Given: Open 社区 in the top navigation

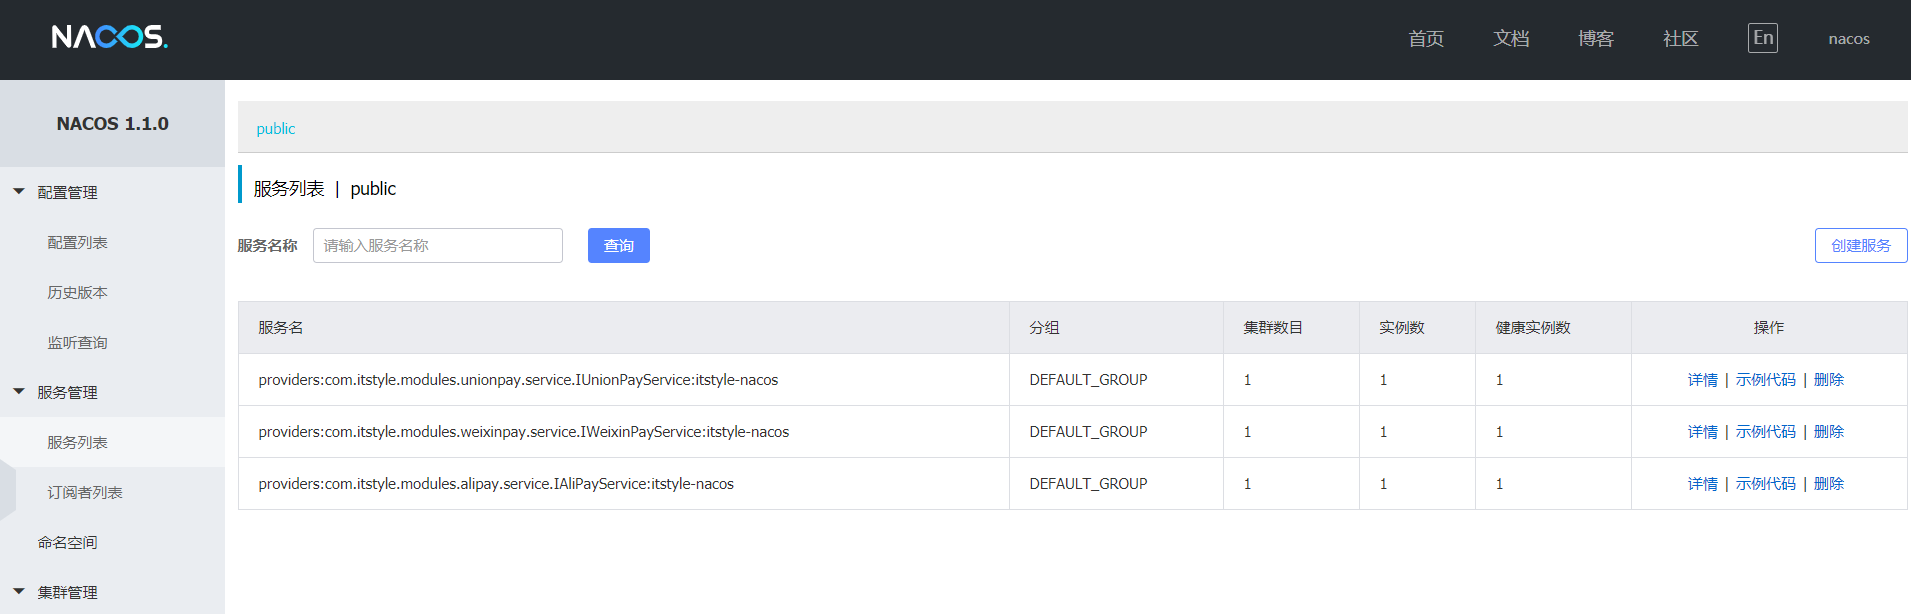Looking at the screenshot, I should 1680,38.
